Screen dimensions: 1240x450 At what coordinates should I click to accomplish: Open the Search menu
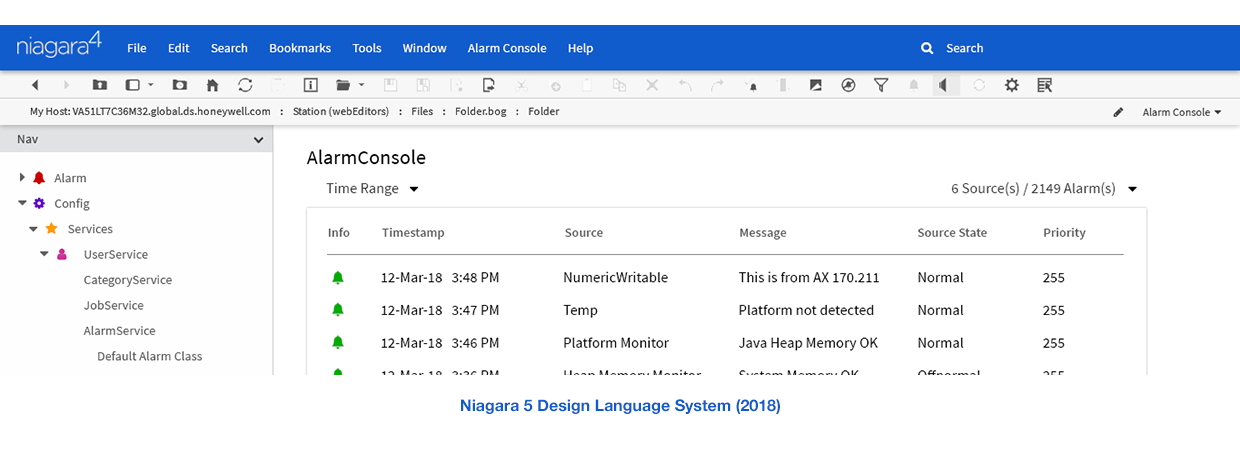coord(229,48)
